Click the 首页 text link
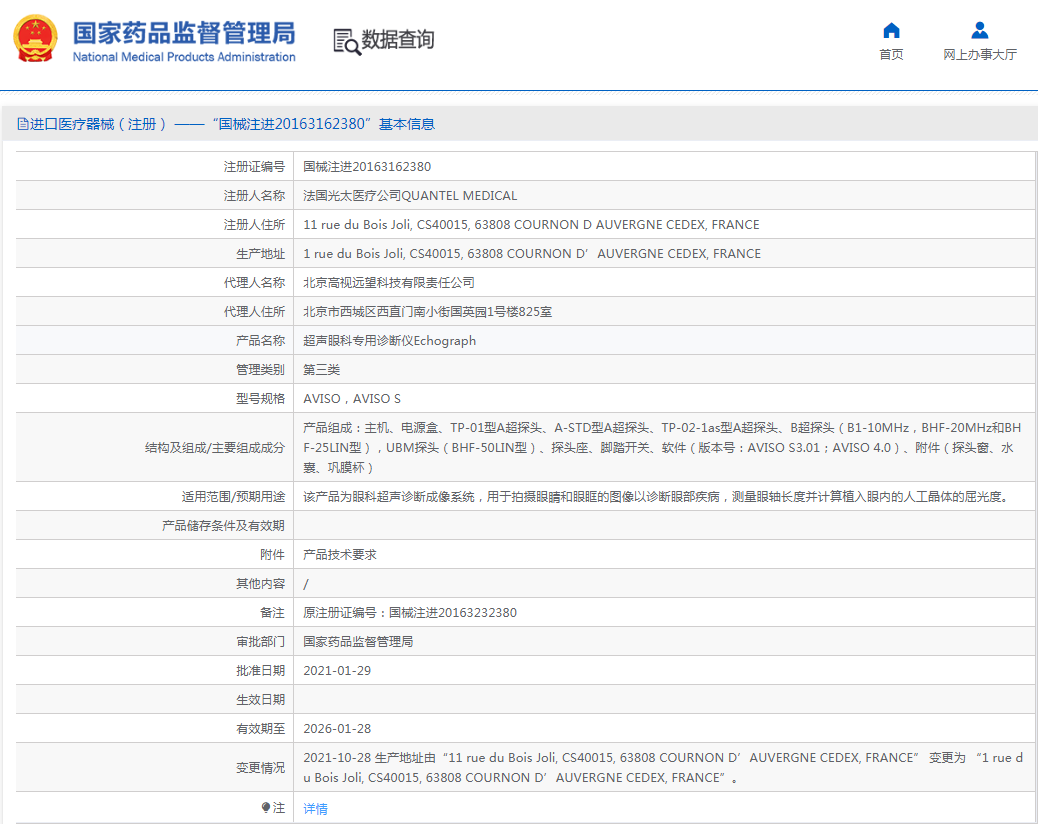 click(891, 54)
